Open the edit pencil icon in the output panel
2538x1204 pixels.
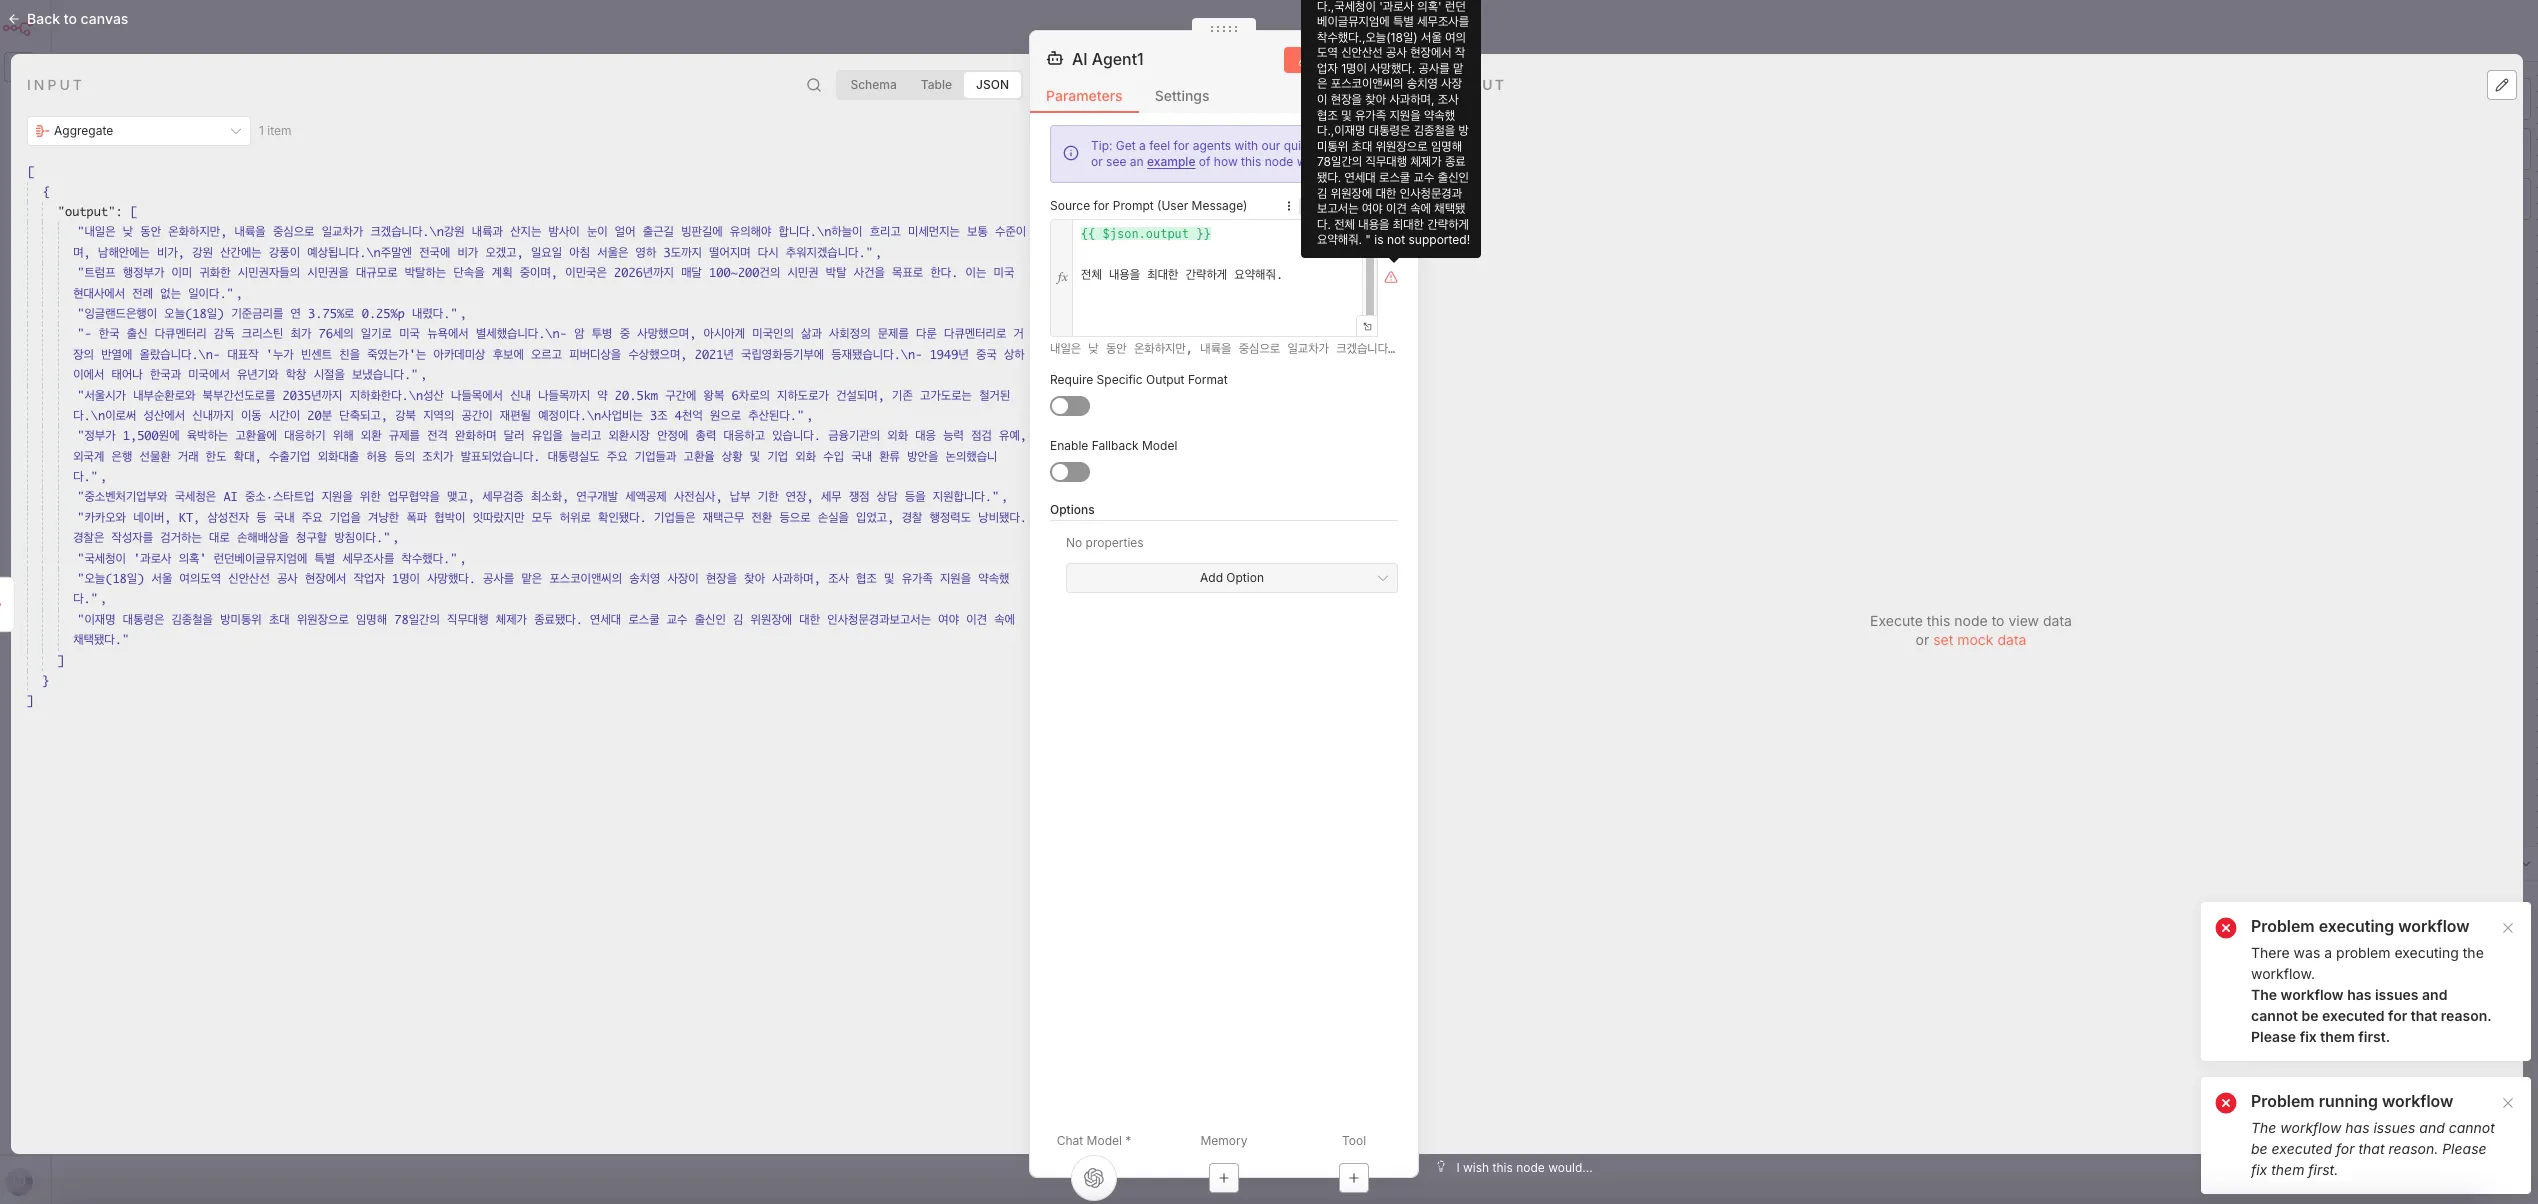click(2502, 85)
